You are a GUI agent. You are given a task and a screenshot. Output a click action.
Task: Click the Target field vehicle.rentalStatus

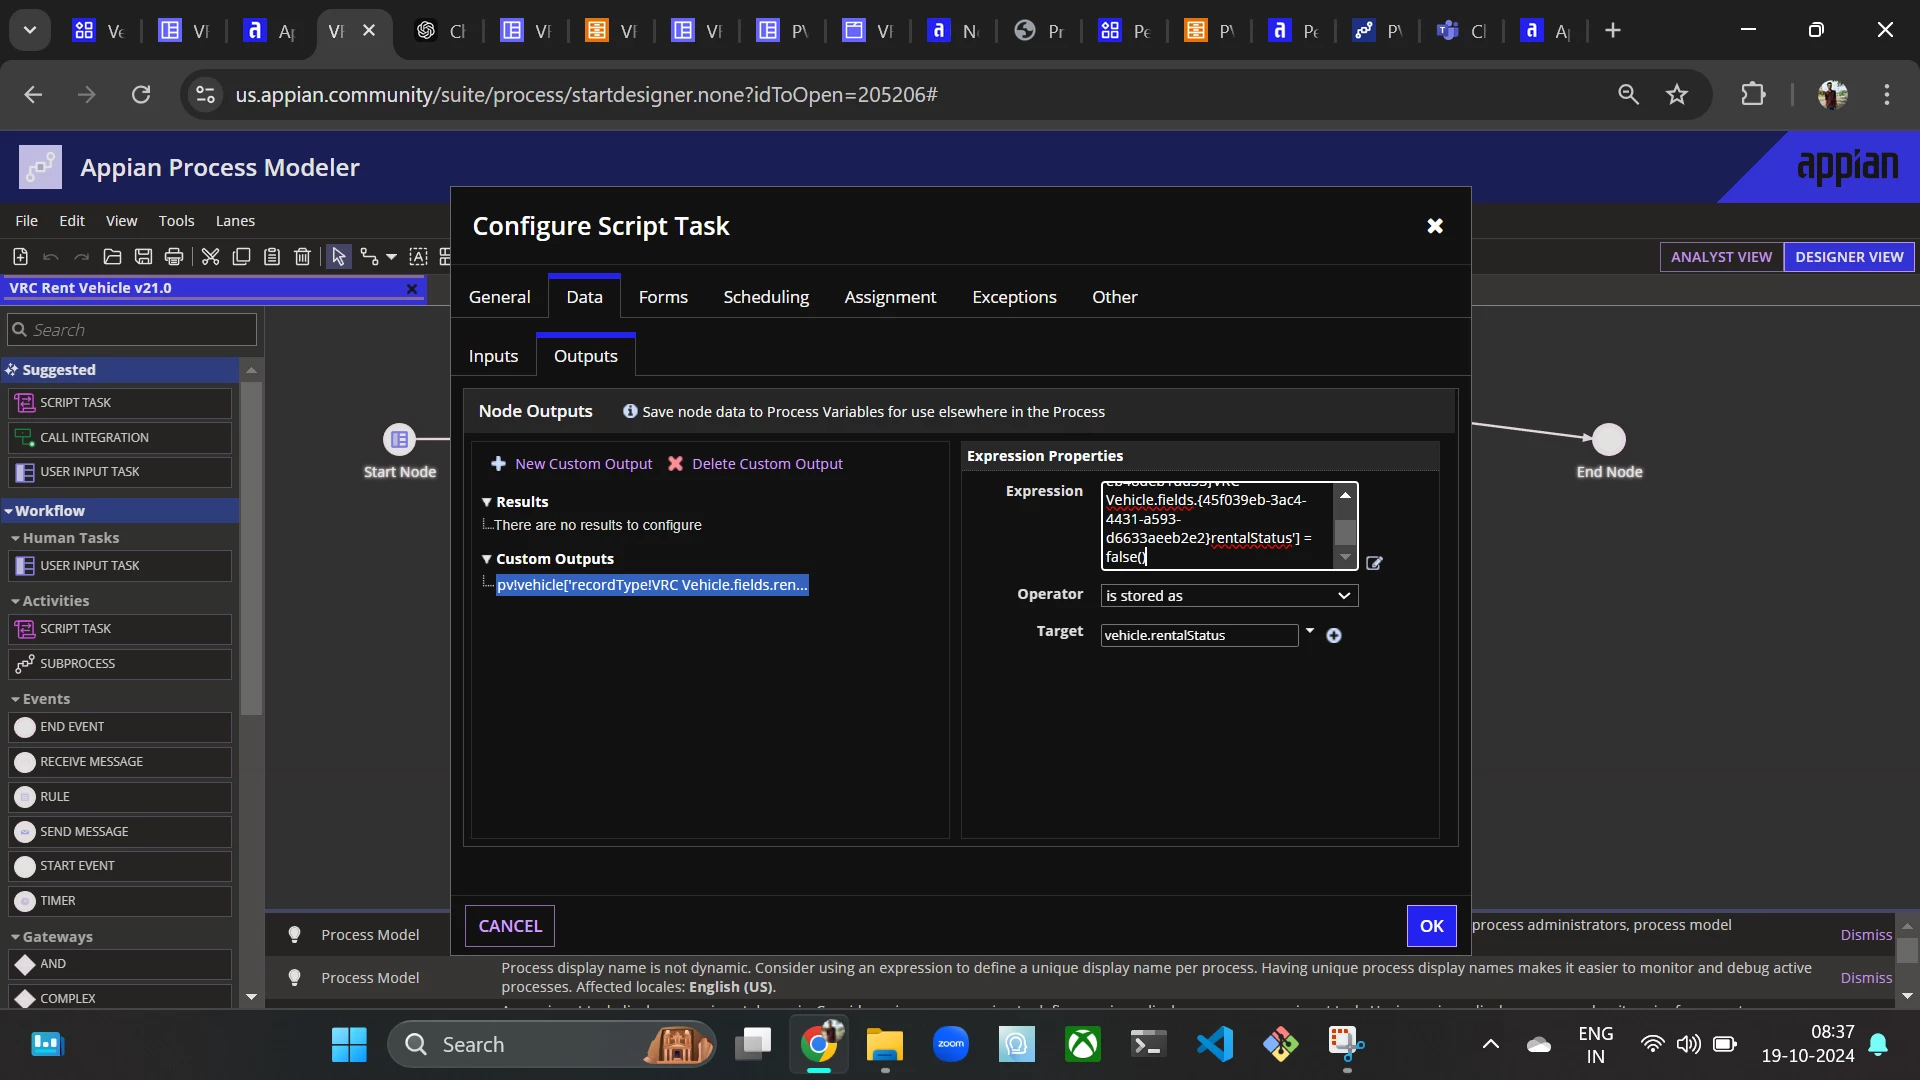[x=1199, y=636]
